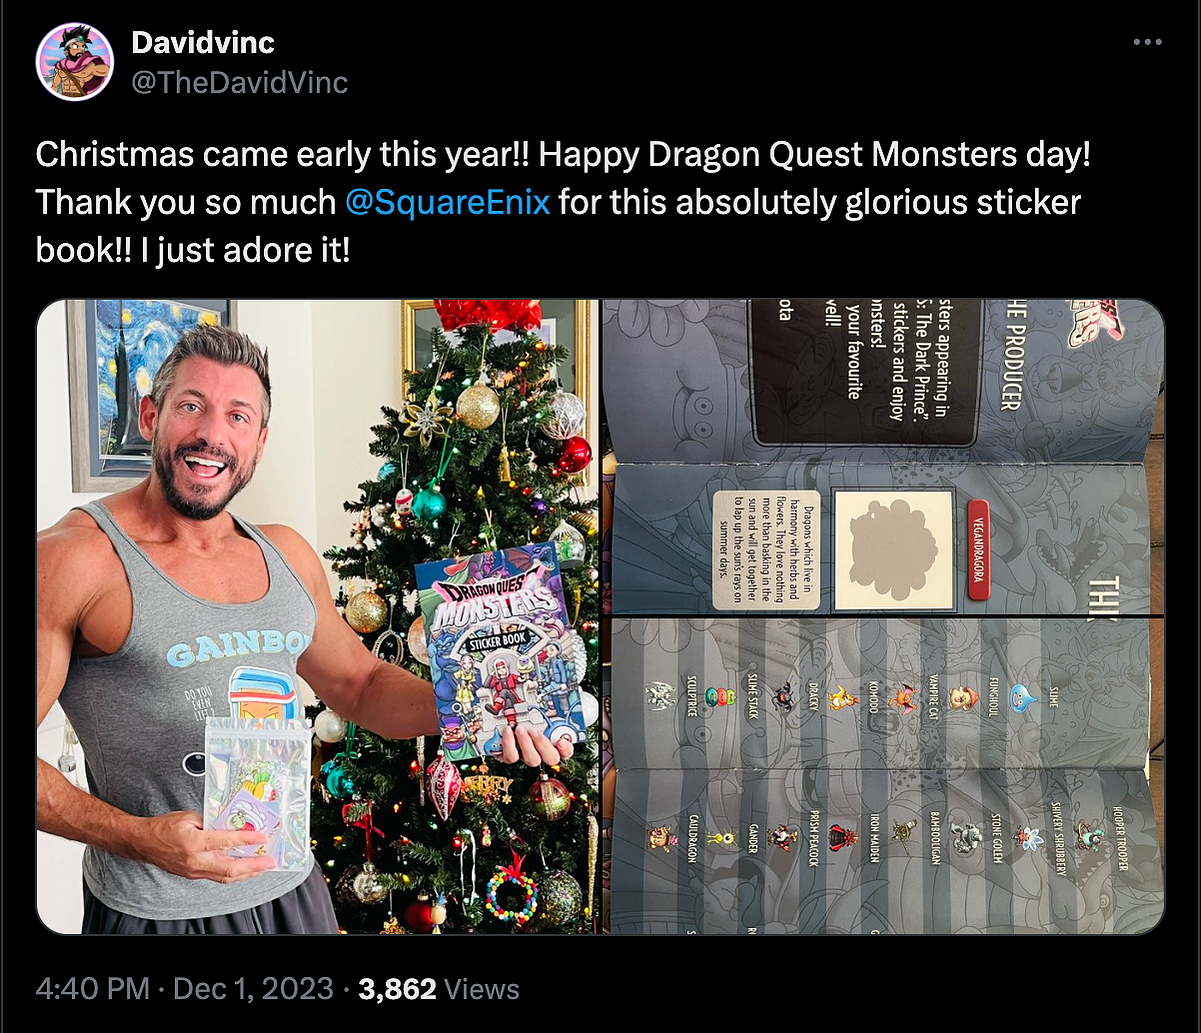Viewport: 1201px width, 1033px height.
Task: Click the @TheDavidVinc handle
Action: 240,81
